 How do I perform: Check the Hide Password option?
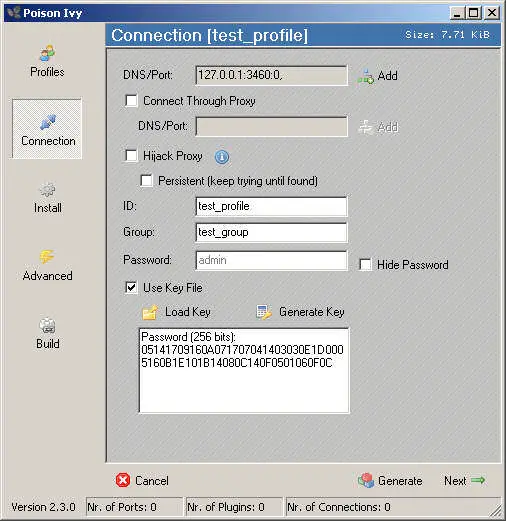coord(365,265)
